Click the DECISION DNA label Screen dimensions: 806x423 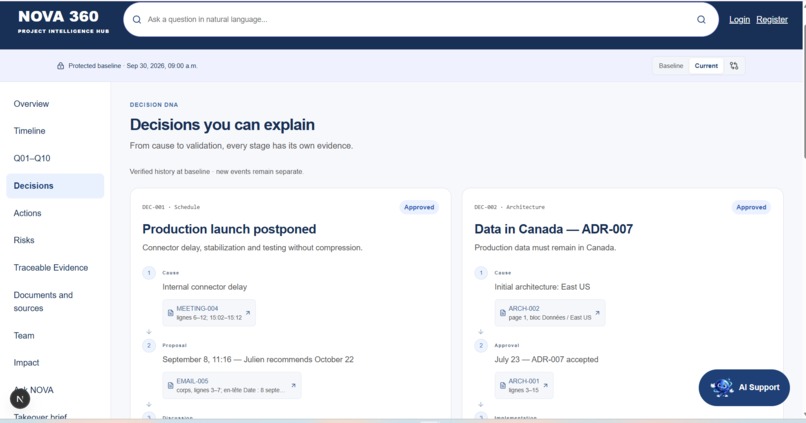154,104
